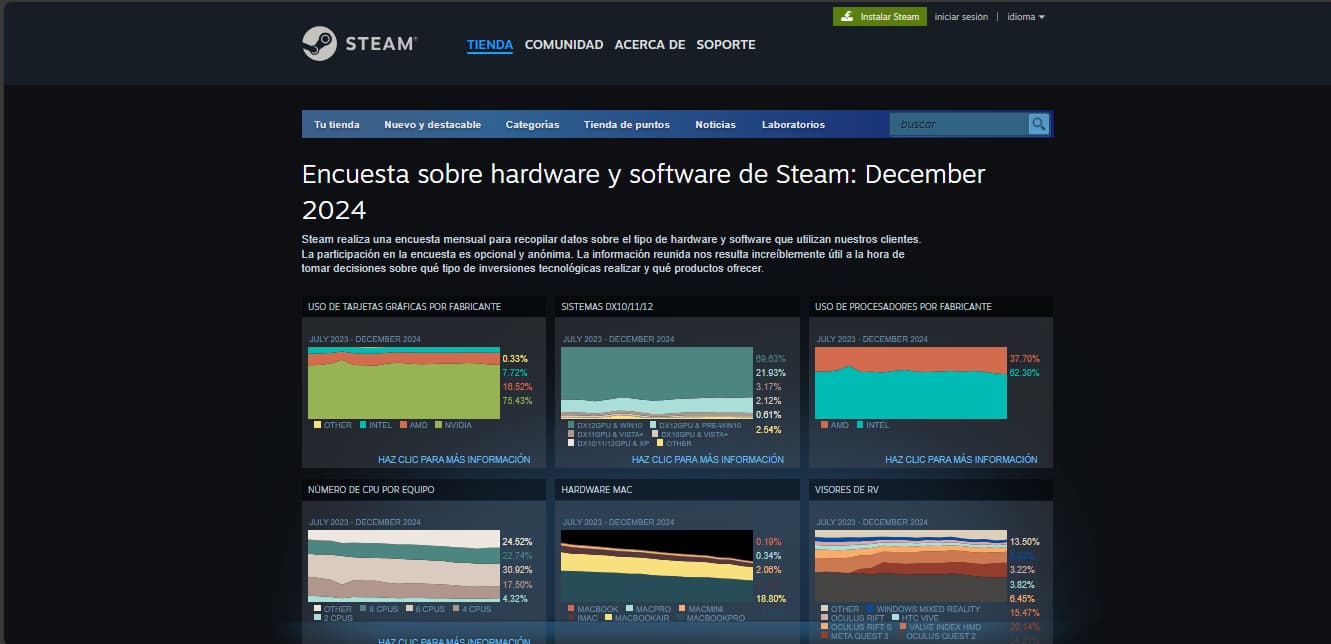
Task: Click the survey title December 2024 heading
Action: click(643, 192)
